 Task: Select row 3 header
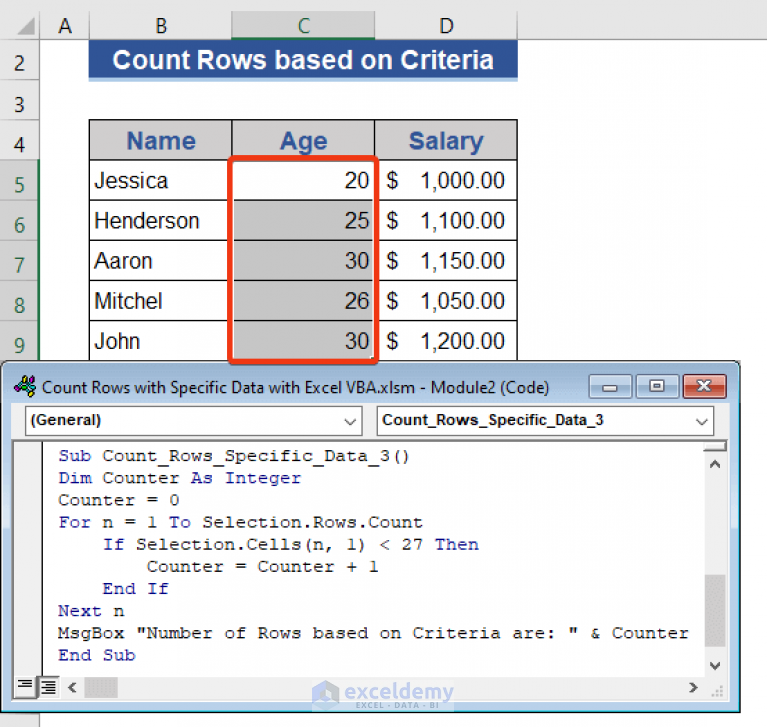pyautogui.click(x=20, y=100)
